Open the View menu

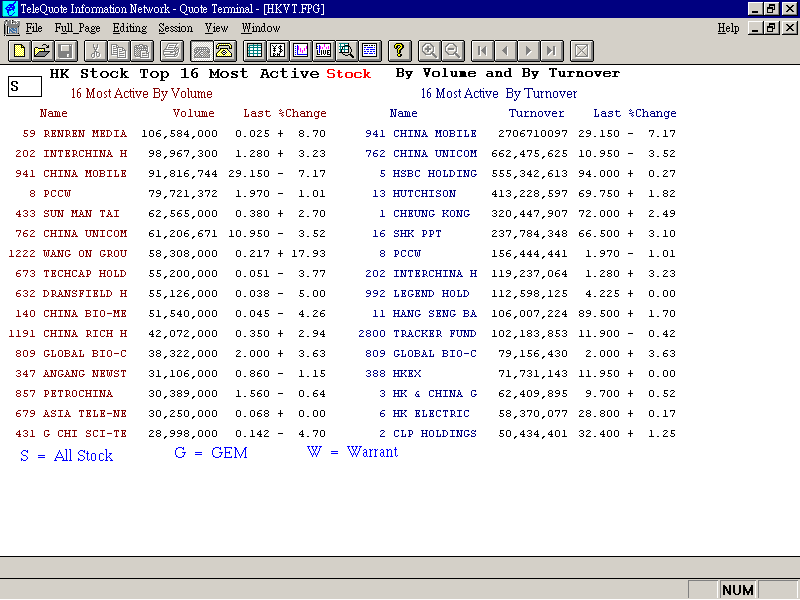(216, 28)
